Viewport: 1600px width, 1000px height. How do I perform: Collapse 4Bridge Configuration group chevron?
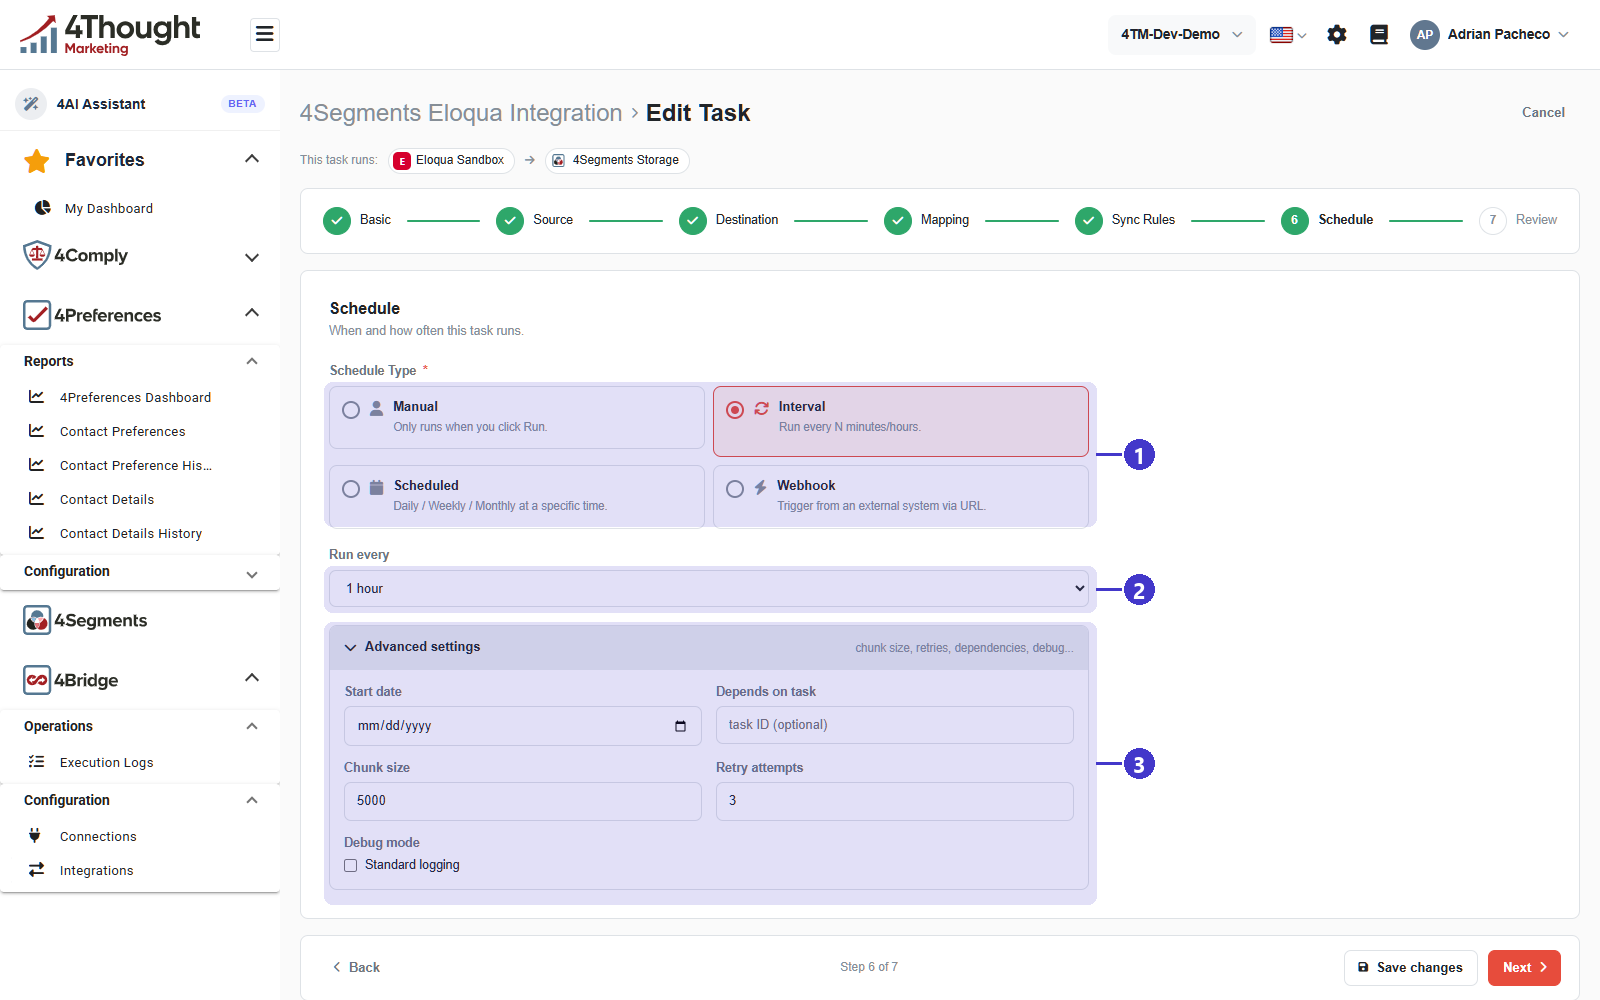click(x=252, y=800)
